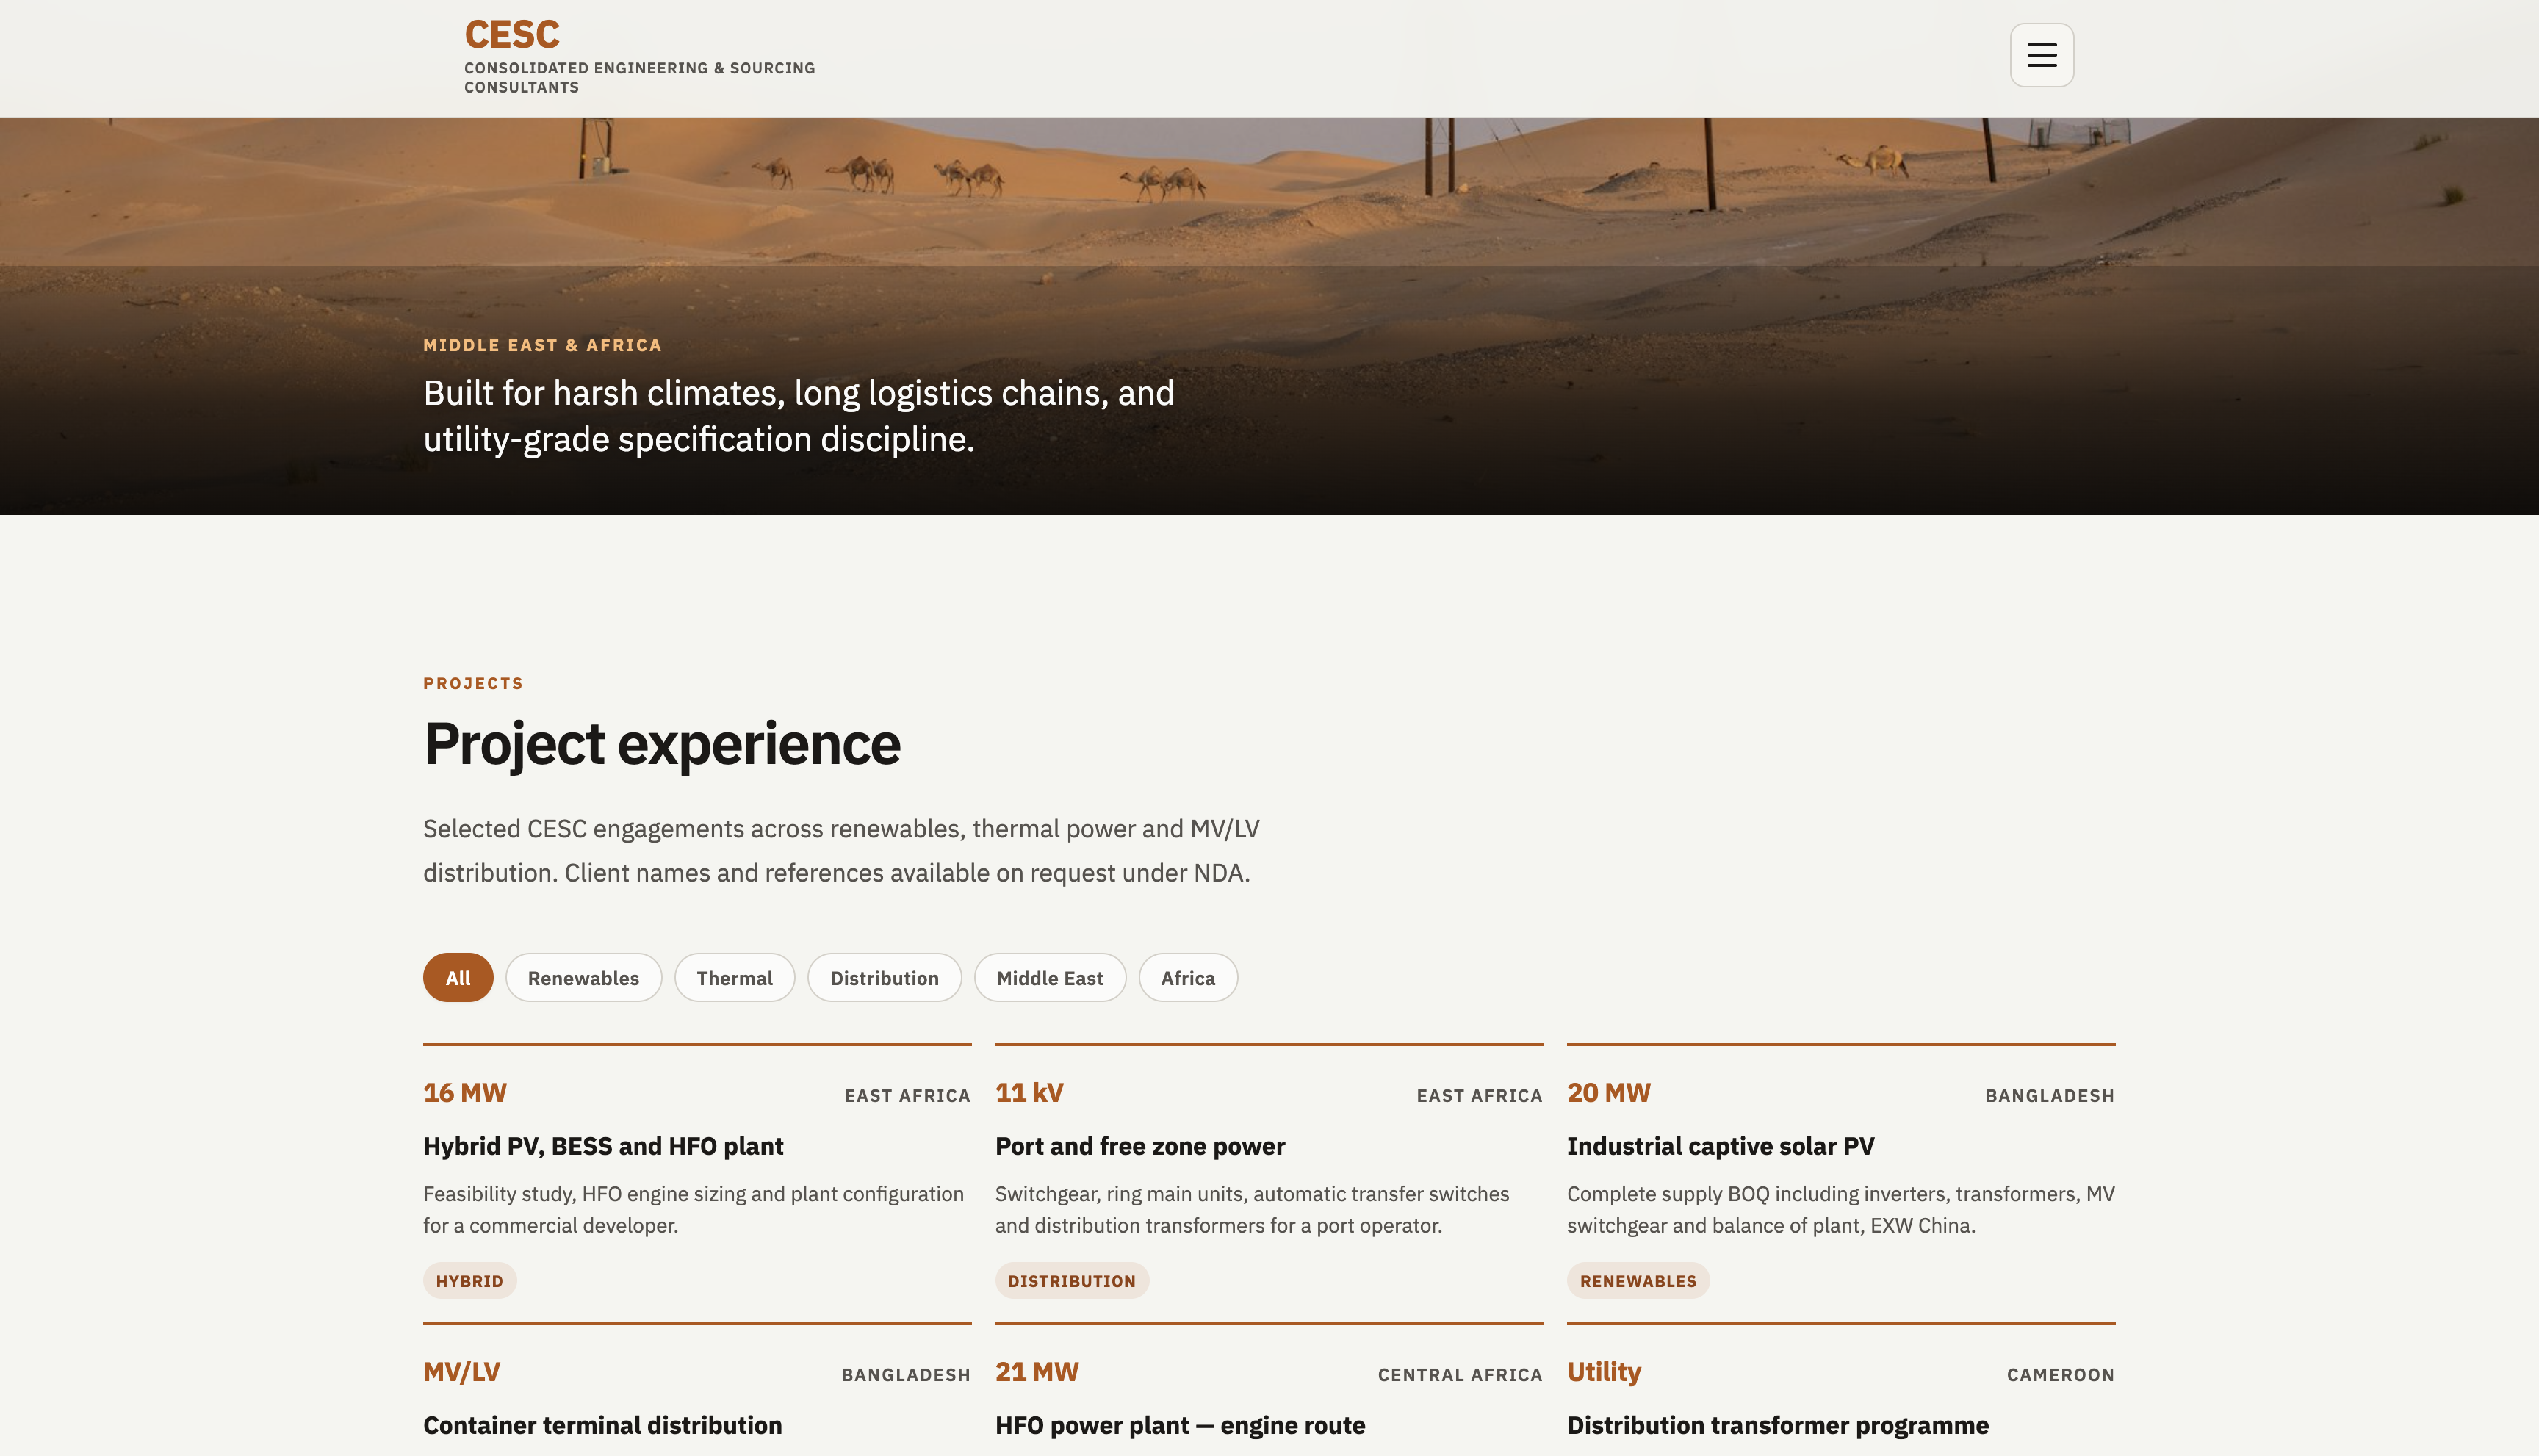
Task: Click the HYBRID tag badge
Action: (469, 1280)
